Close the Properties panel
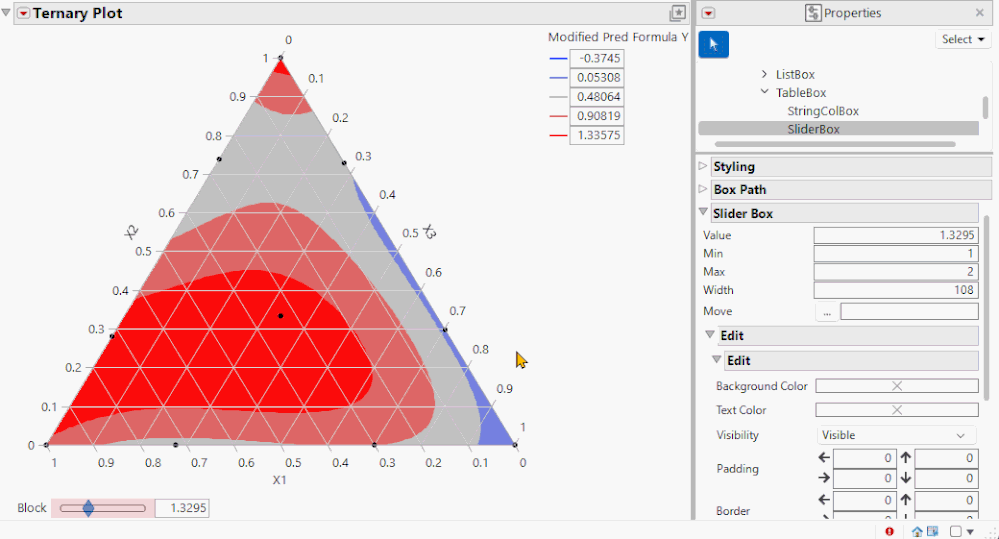This screenshot has width=999, height=539. [x=979, y=13]
